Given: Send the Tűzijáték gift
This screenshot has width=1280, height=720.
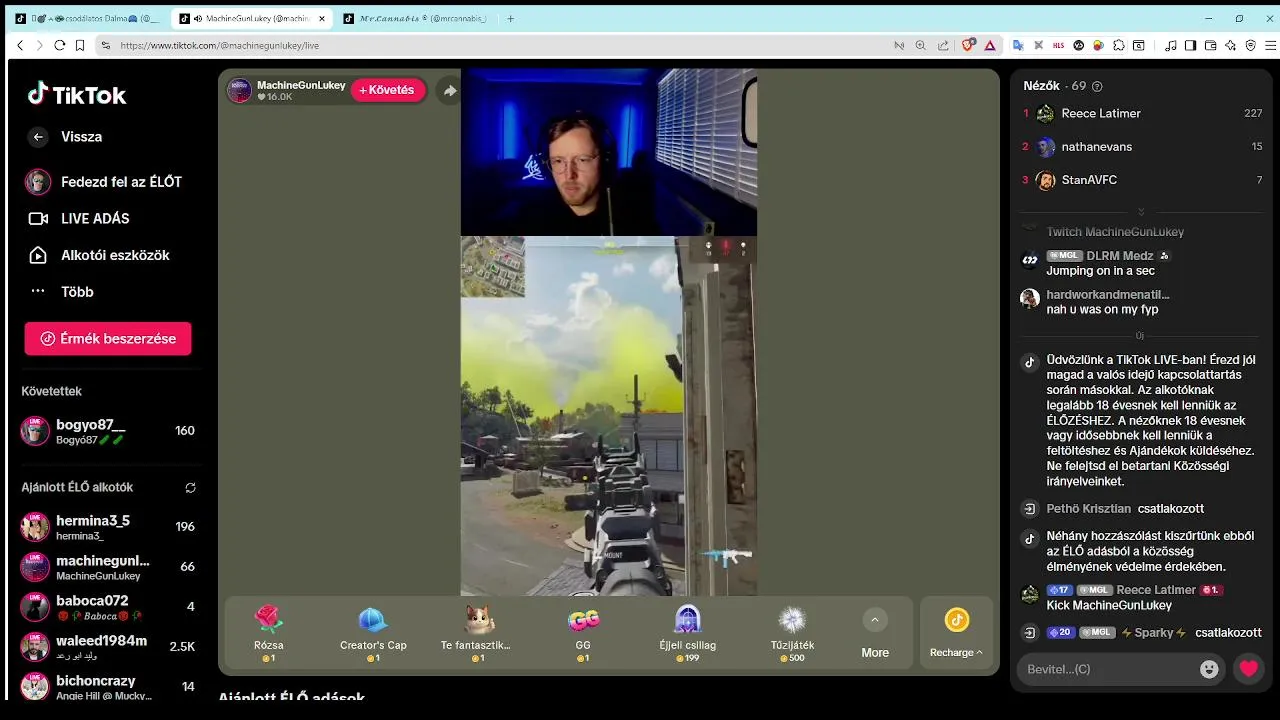Looking at the screenshot, I should (x=792, y=634).
